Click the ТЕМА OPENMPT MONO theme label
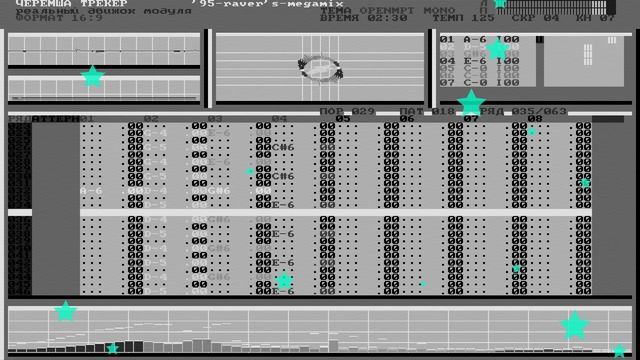The height and width of the screenshot is (360, 640). click(x=387, y=10)
